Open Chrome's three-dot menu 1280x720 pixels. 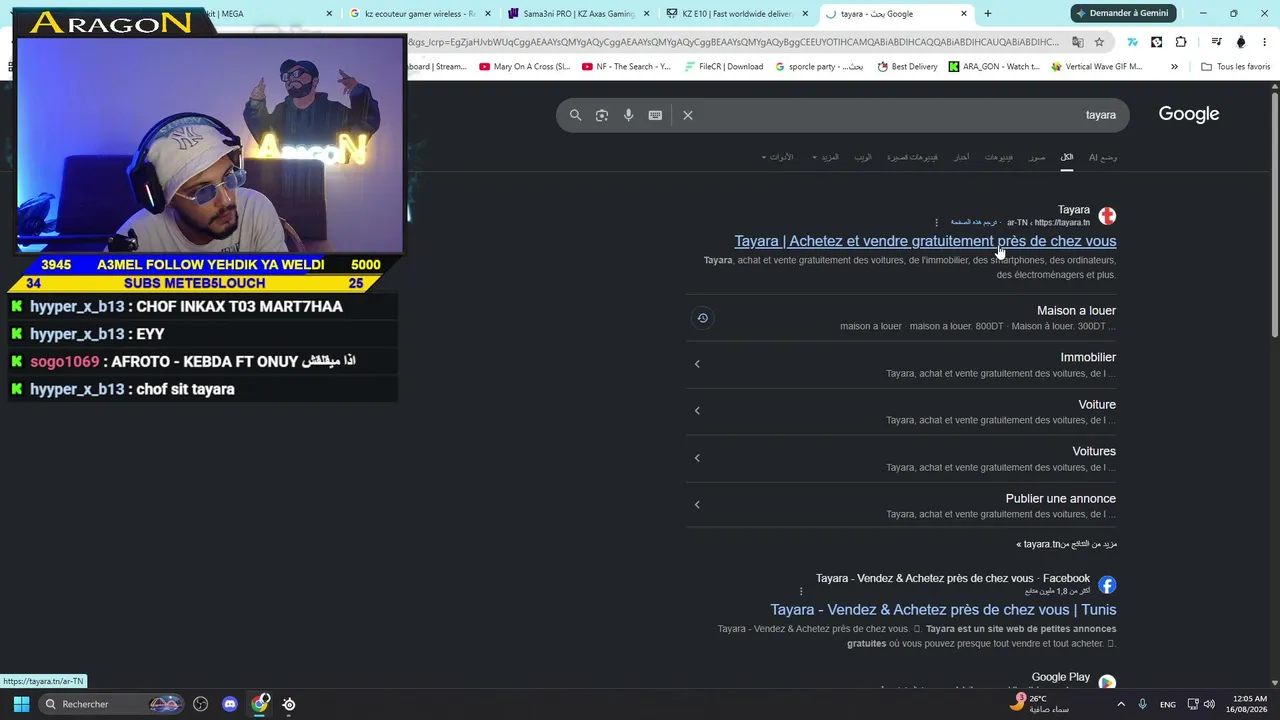click(x=1265, y=42)
